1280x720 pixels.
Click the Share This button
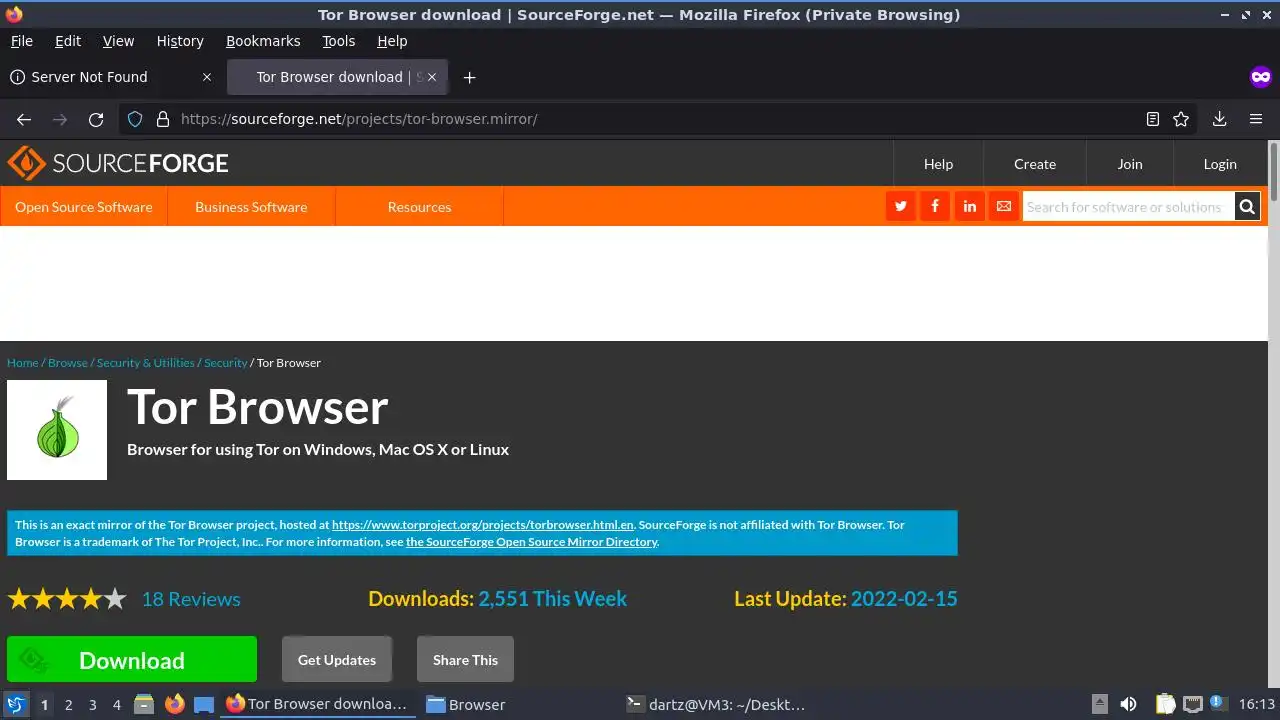[x=465, y=660]
